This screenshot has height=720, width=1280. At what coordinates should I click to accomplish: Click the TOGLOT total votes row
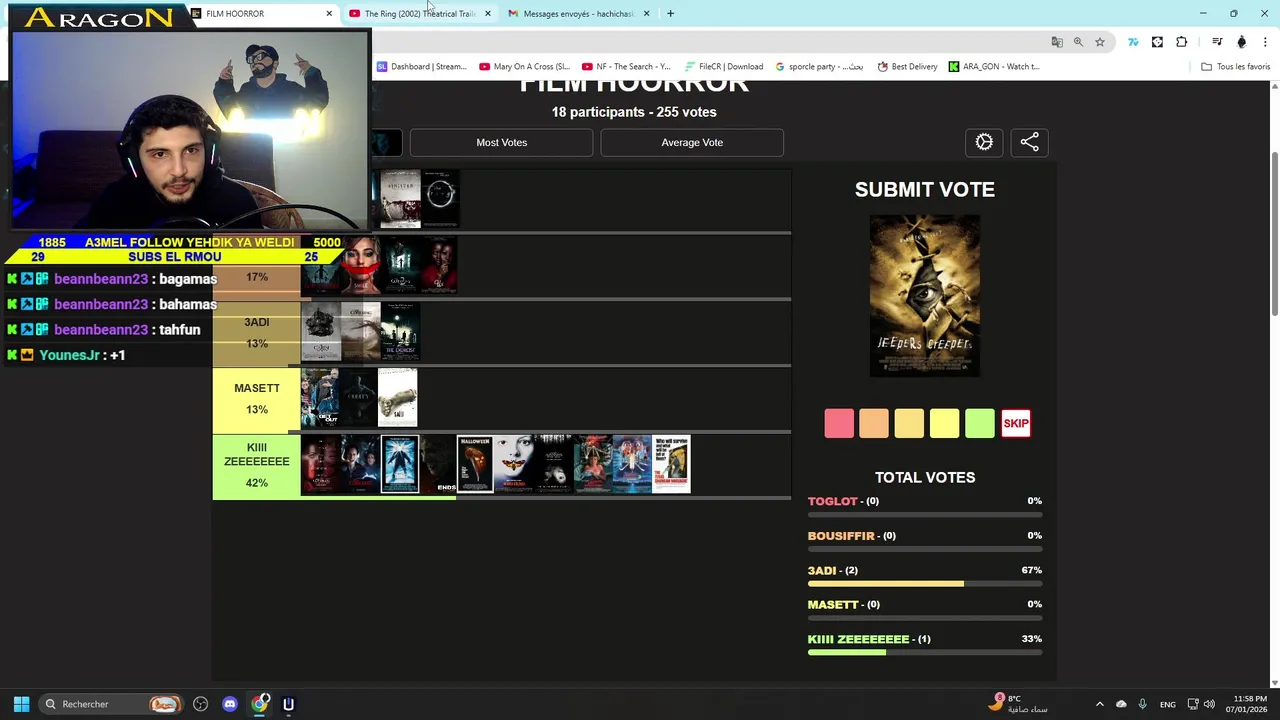[x=925, y=506]
